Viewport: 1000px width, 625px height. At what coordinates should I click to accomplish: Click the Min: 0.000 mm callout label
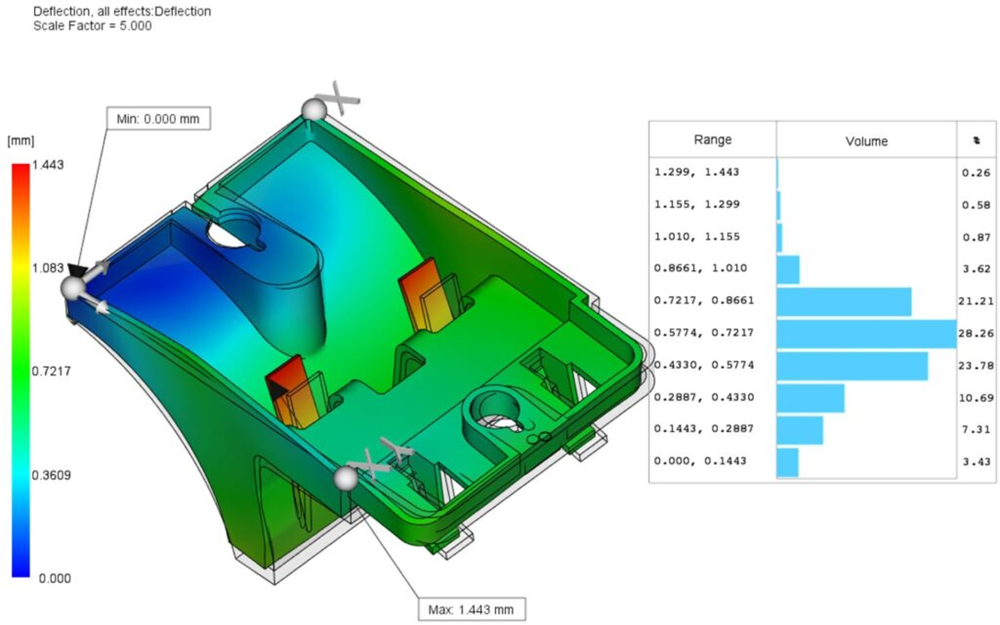pos(158,119)
